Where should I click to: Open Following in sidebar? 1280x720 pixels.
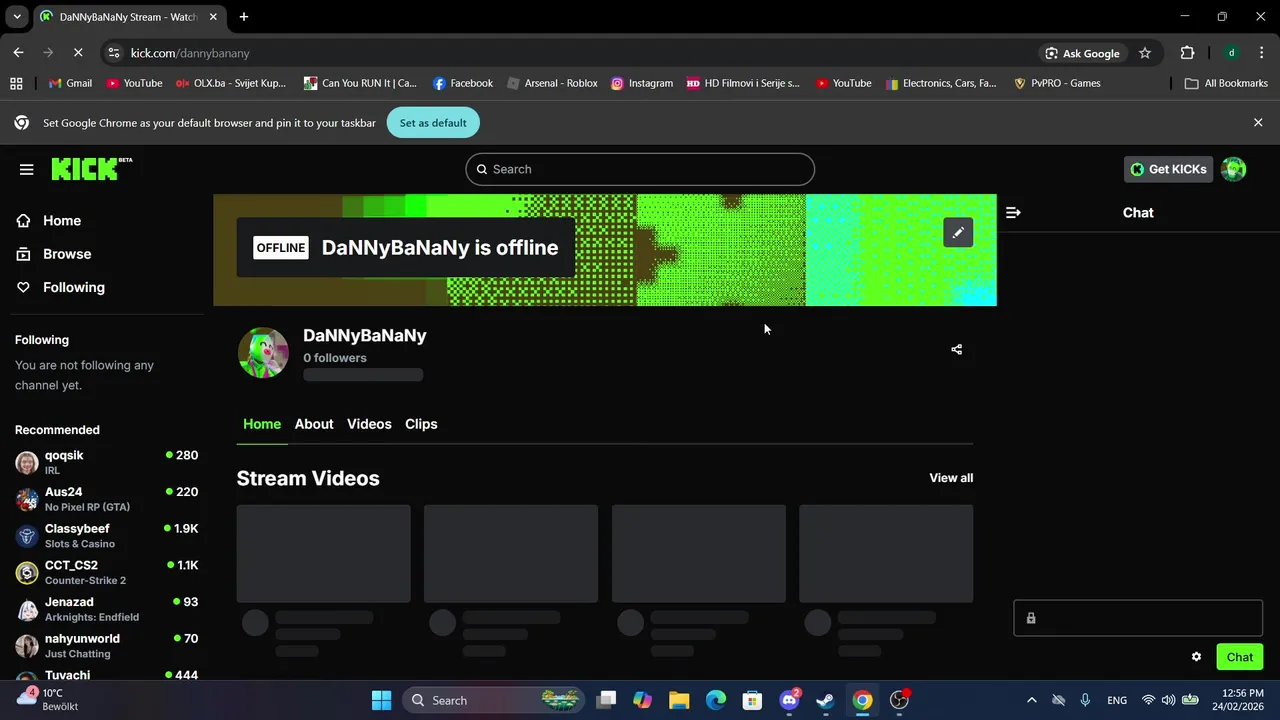(106, 287)
